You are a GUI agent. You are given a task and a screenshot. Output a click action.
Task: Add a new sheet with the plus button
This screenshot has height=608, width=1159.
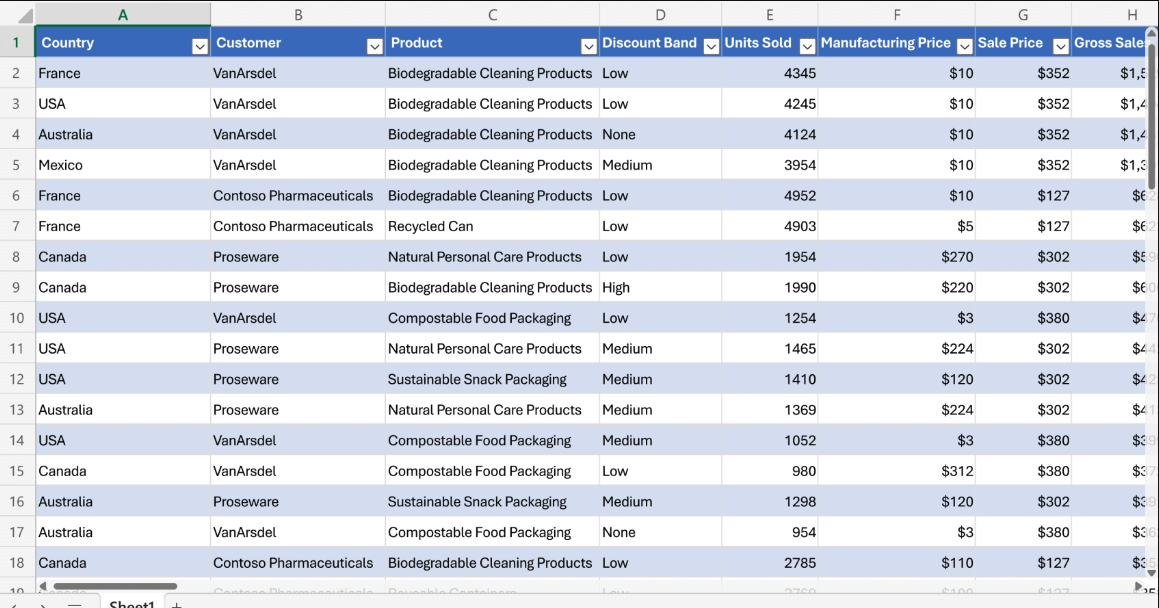(x=177, y=604)
